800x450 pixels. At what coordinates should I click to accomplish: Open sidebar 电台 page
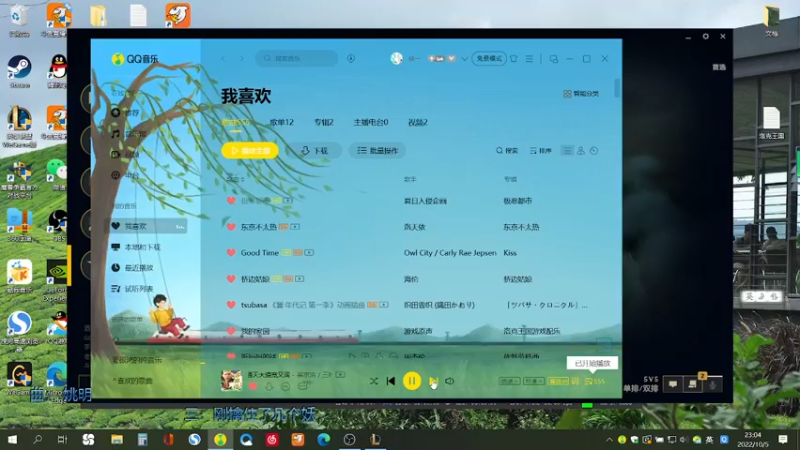coord(126,176)
